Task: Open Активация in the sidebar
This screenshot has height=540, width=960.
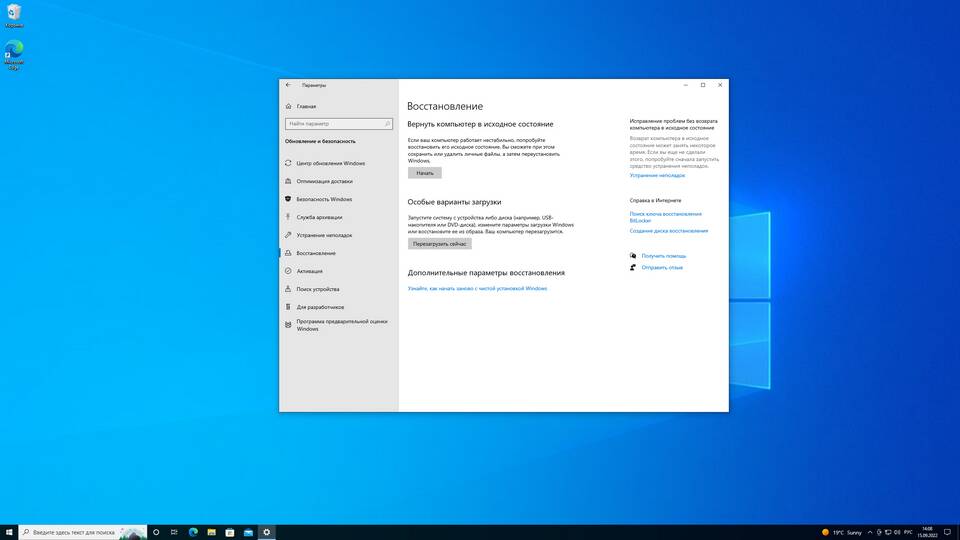Action: pyautogui.click(x=309, y=271)
